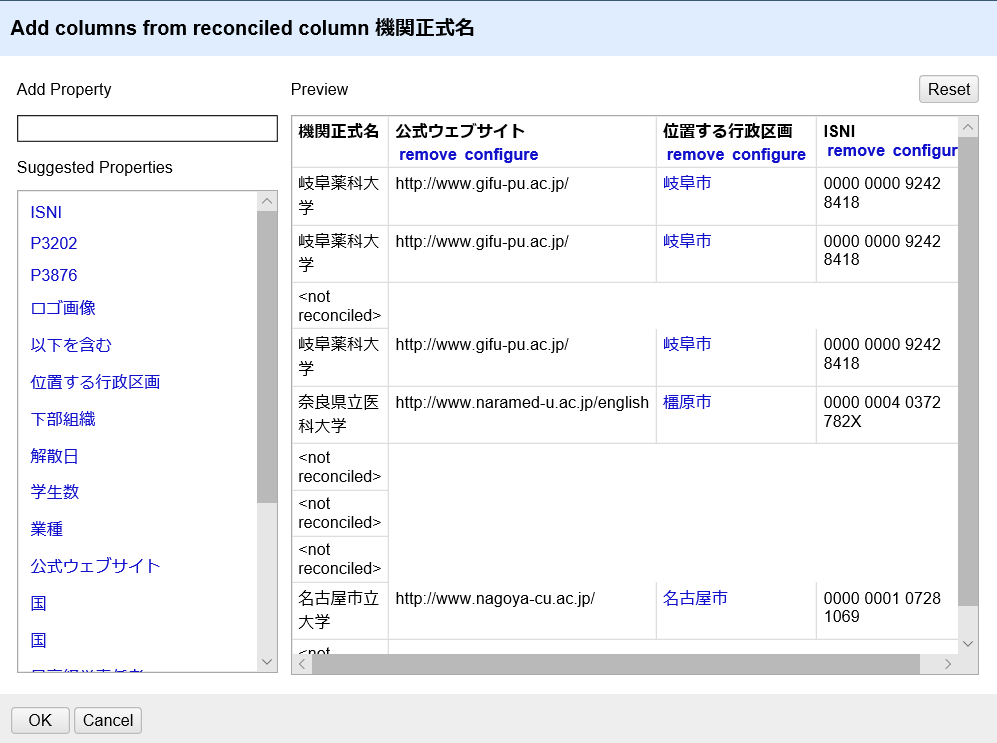This screenshot has width=997, height=743.
Task: Add the 以下を含む property
Action: [71, 345]
